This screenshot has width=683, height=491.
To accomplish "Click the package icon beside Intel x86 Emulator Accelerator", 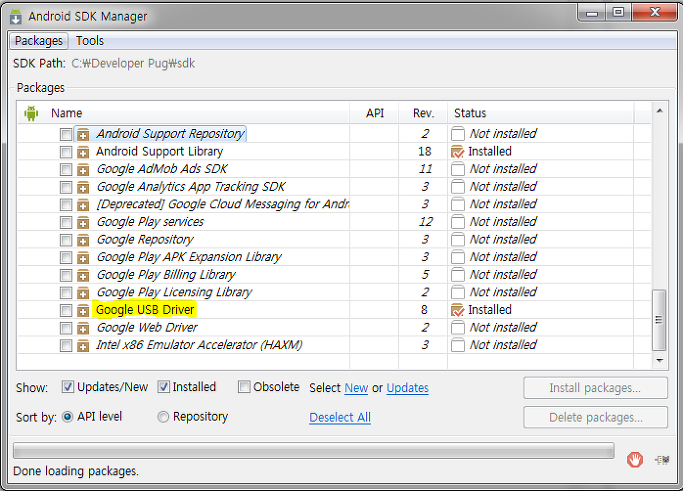I will pos(83,346).
